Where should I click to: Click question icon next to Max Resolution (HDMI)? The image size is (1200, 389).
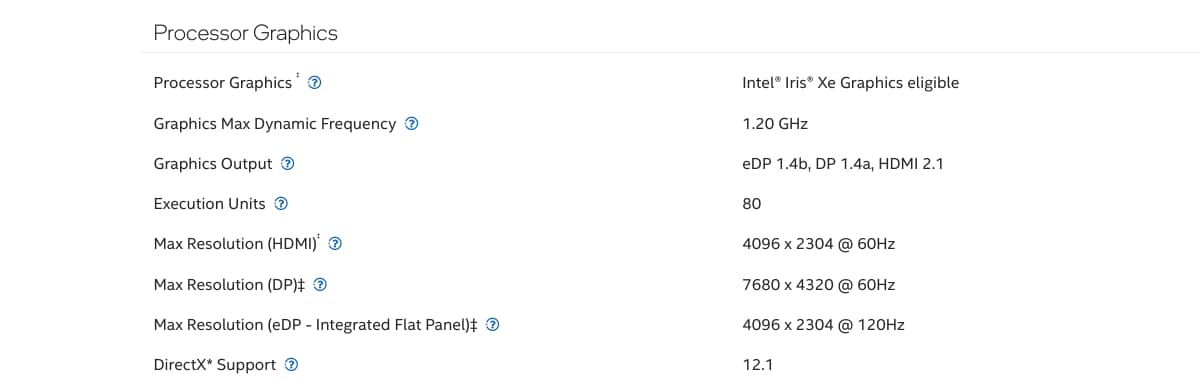pos(336,244)
